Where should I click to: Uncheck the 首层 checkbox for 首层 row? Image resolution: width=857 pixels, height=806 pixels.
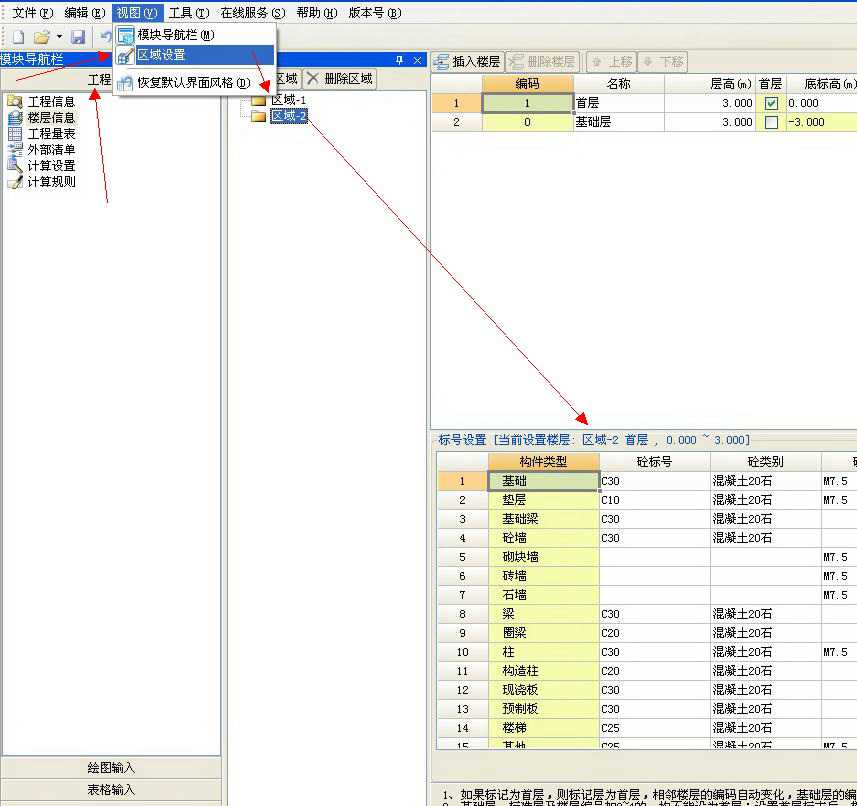[771, 103]
